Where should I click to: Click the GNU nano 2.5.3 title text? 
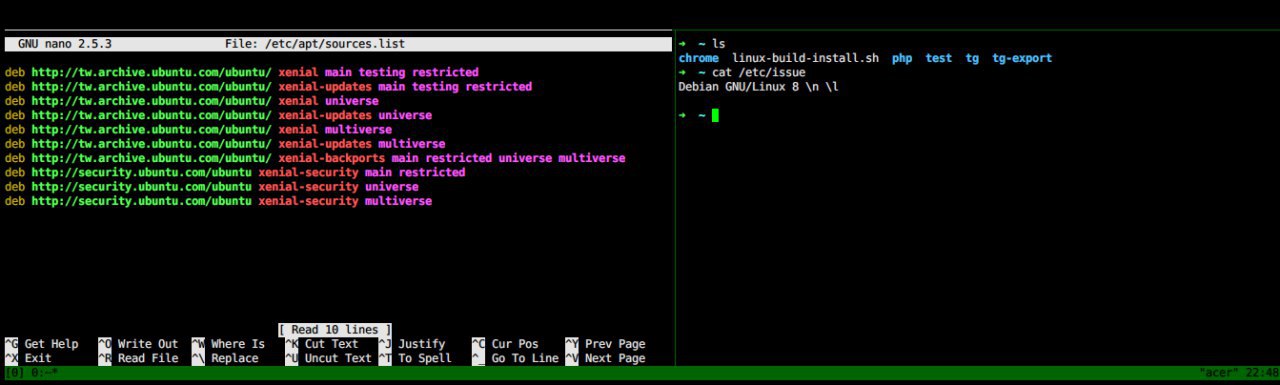pos(65,44)
